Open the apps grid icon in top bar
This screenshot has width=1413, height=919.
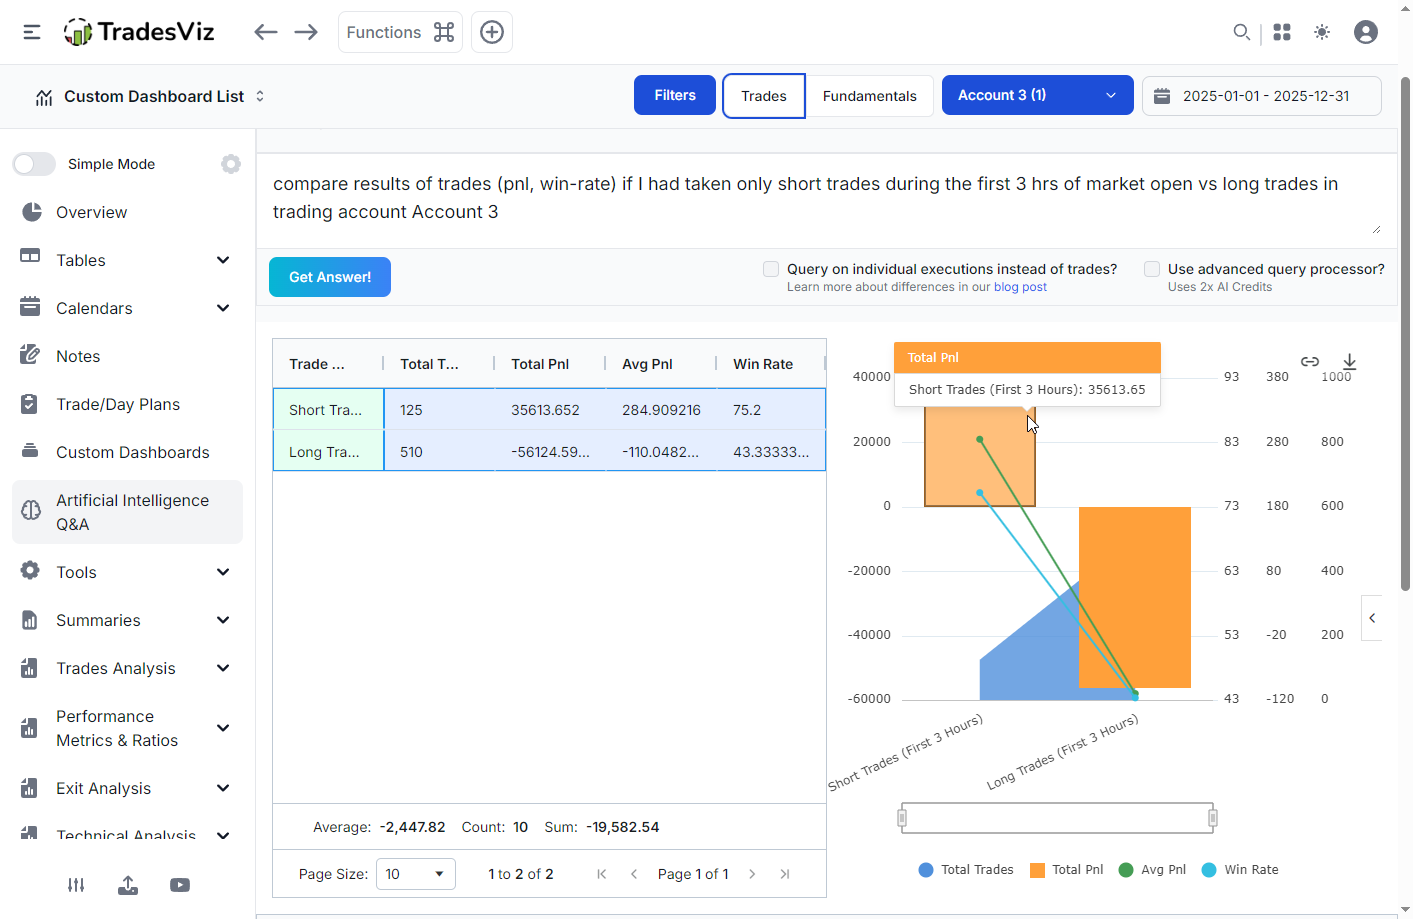[1281, 32]
